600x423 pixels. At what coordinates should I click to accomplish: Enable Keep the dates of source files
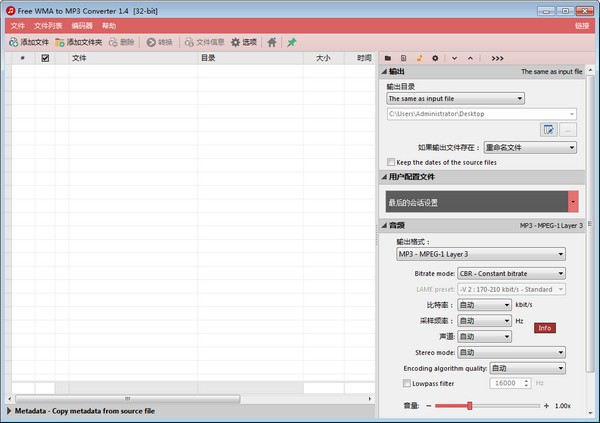[x=391, y=162]
